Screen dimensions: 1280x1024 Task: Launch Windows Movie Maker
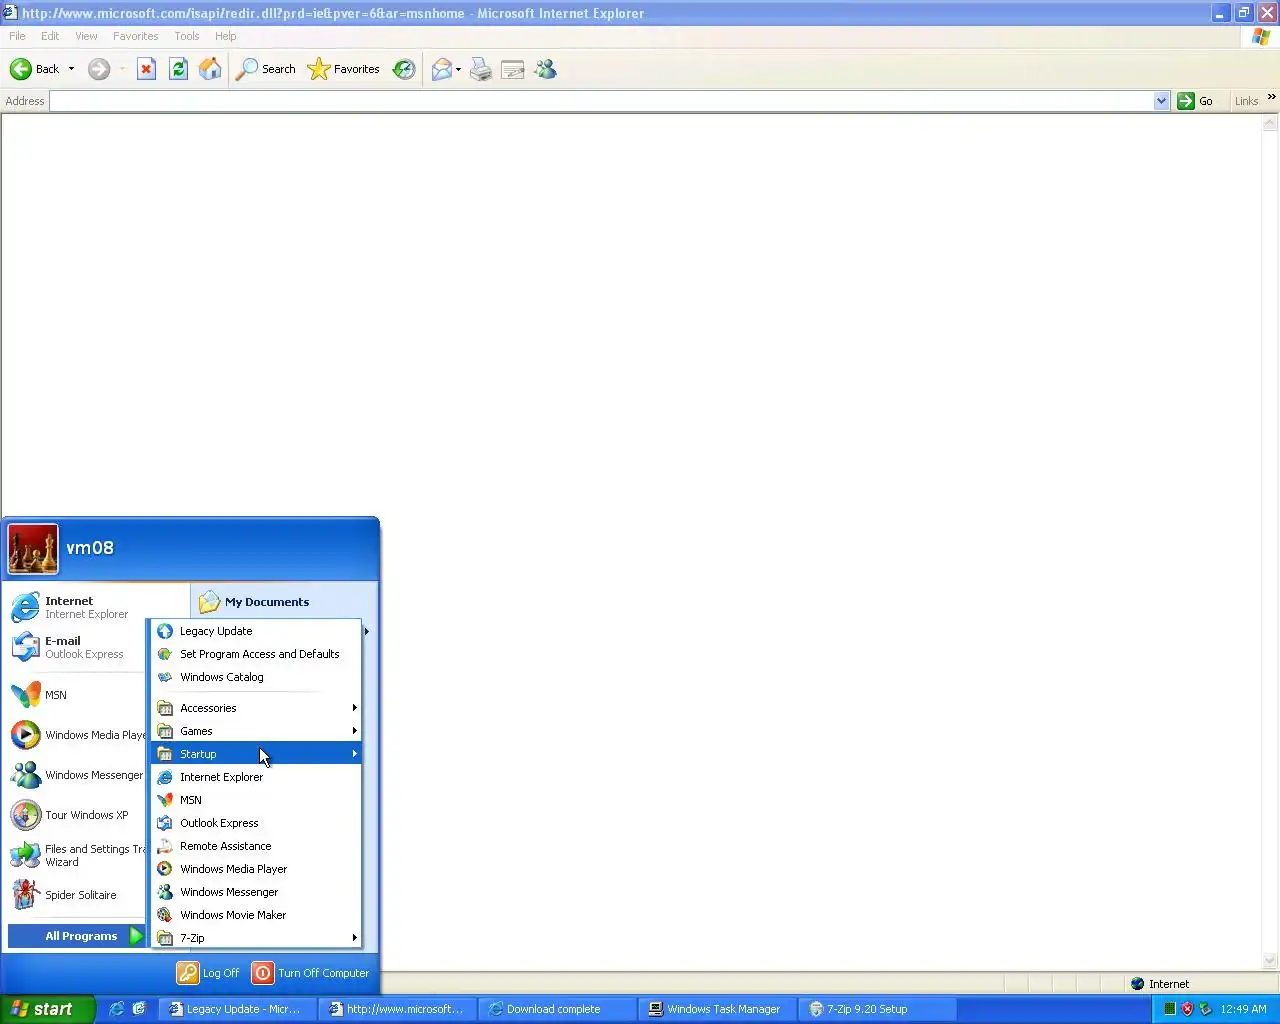256,915
